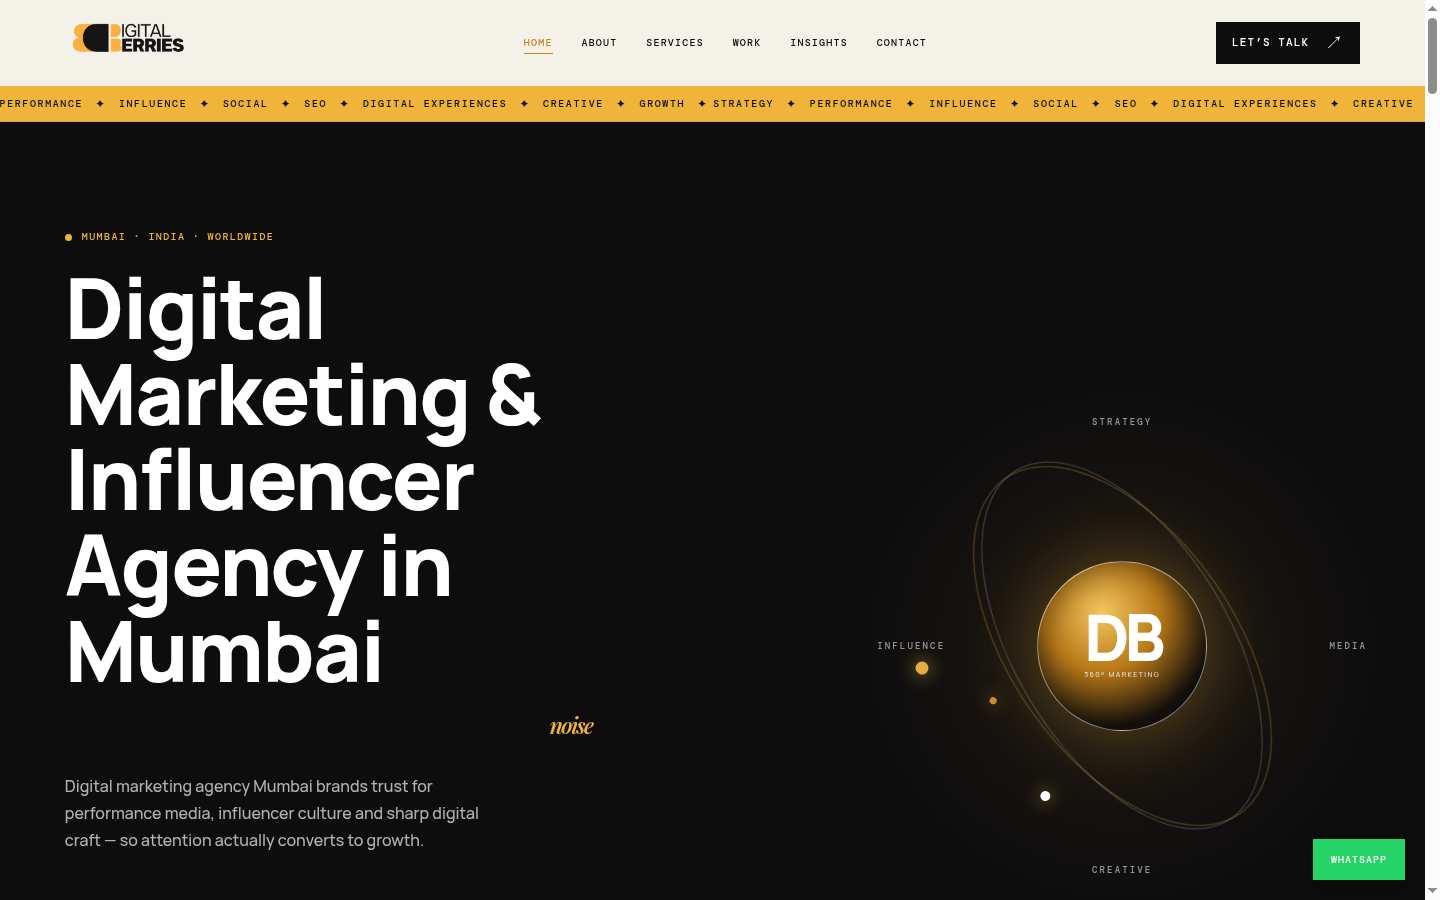The image size is (1440, 900).
Task: Open the Insights nav link
Action: tap(819, 43)
